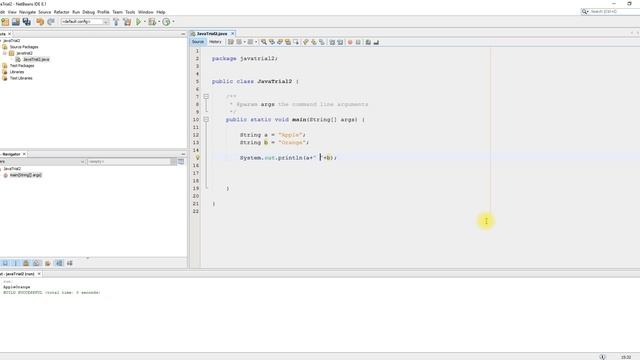Click the Last Edit icon in editor toolbar
The height and width of the screenshot is (360, 640).
pos(231,42)
